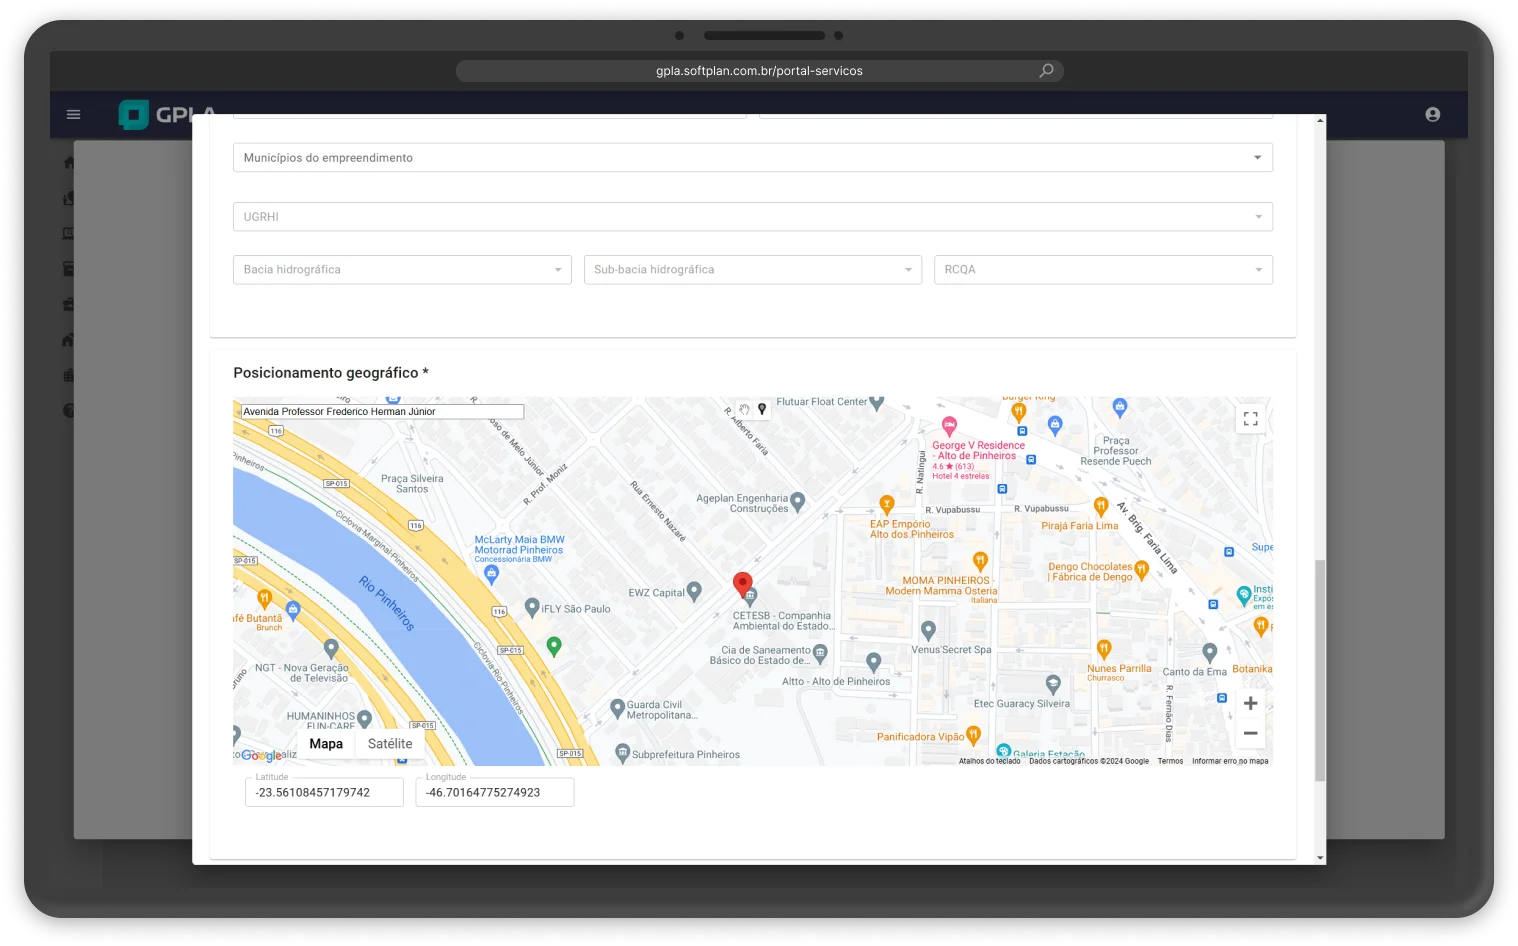Select the hand pan tool on map
This screenshot has width=1518, height=946.
point(744,409)
